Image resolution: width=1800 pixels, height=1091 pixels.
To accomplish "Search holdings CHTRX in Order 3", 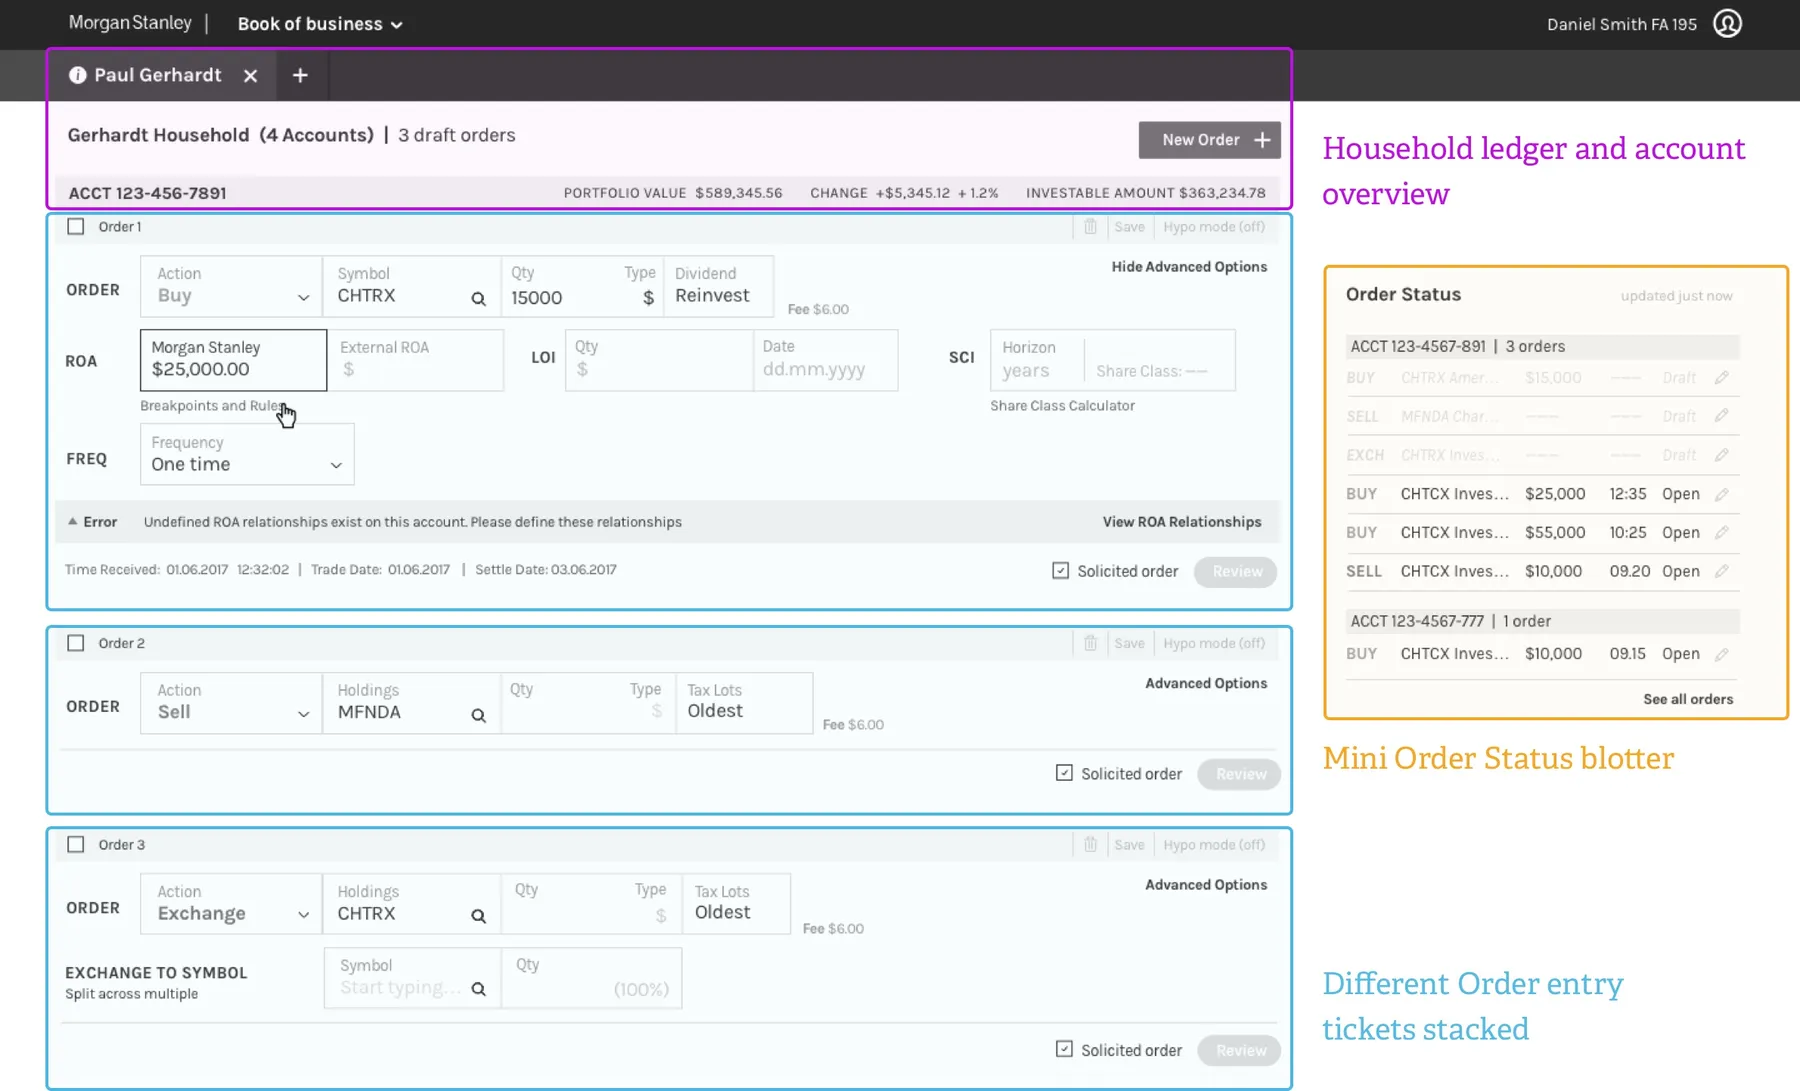I will 478,916.
